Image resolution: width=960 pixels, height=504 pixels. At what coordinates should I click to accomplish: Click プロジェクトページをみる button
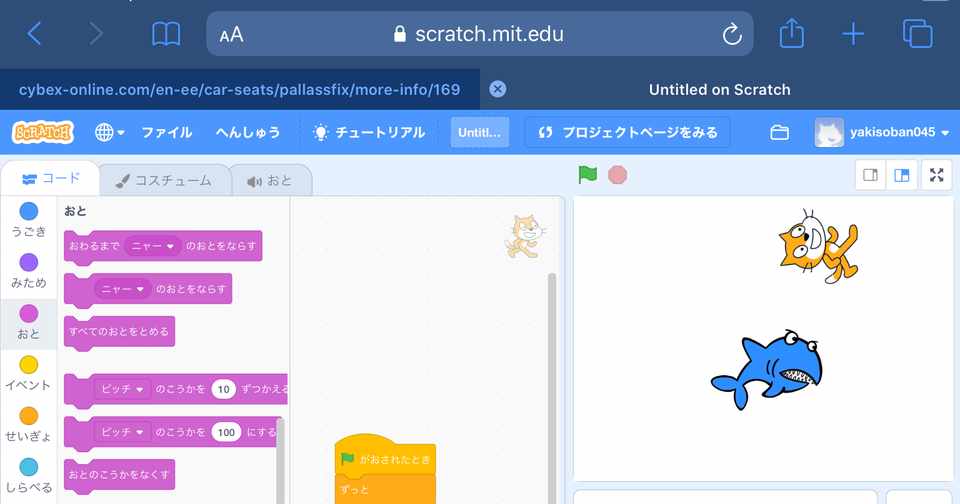(628, 132)
